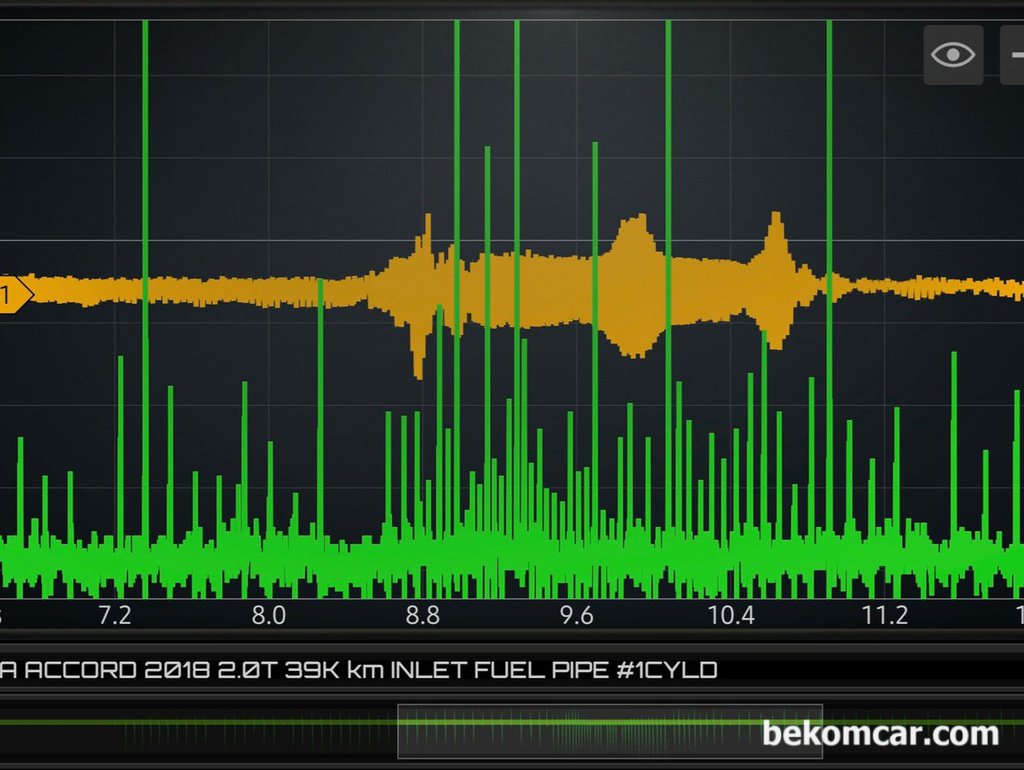1024x770 pixels.
Task: Click the highlighted selection window in overview strip
Action: coord(610,731)
